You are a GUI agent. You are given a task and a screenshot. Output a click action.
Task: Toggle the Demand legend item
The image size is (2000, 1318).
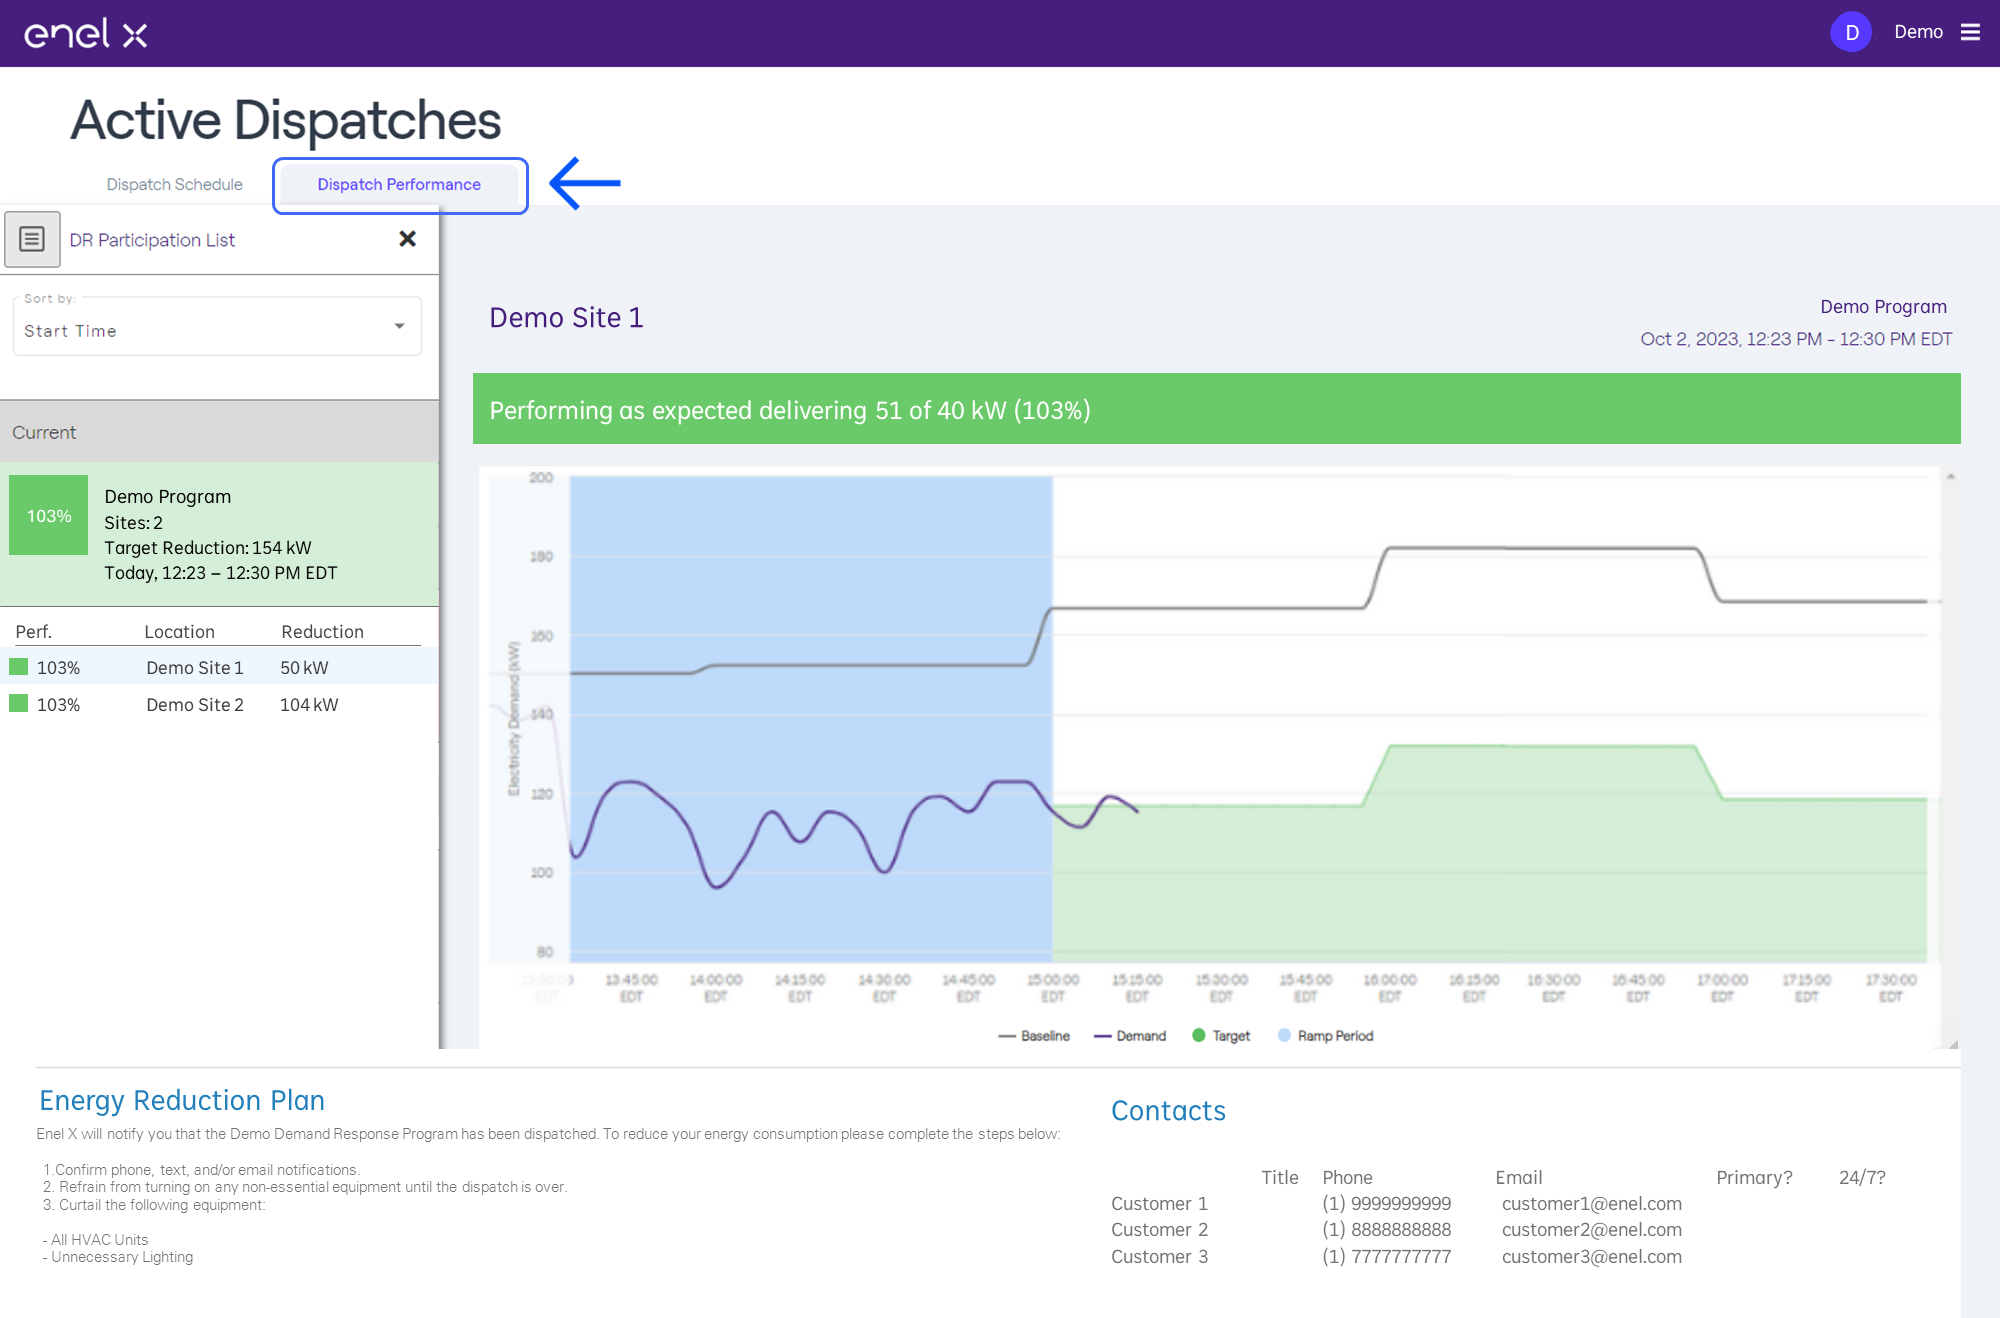click(x=1130, y=1036)
